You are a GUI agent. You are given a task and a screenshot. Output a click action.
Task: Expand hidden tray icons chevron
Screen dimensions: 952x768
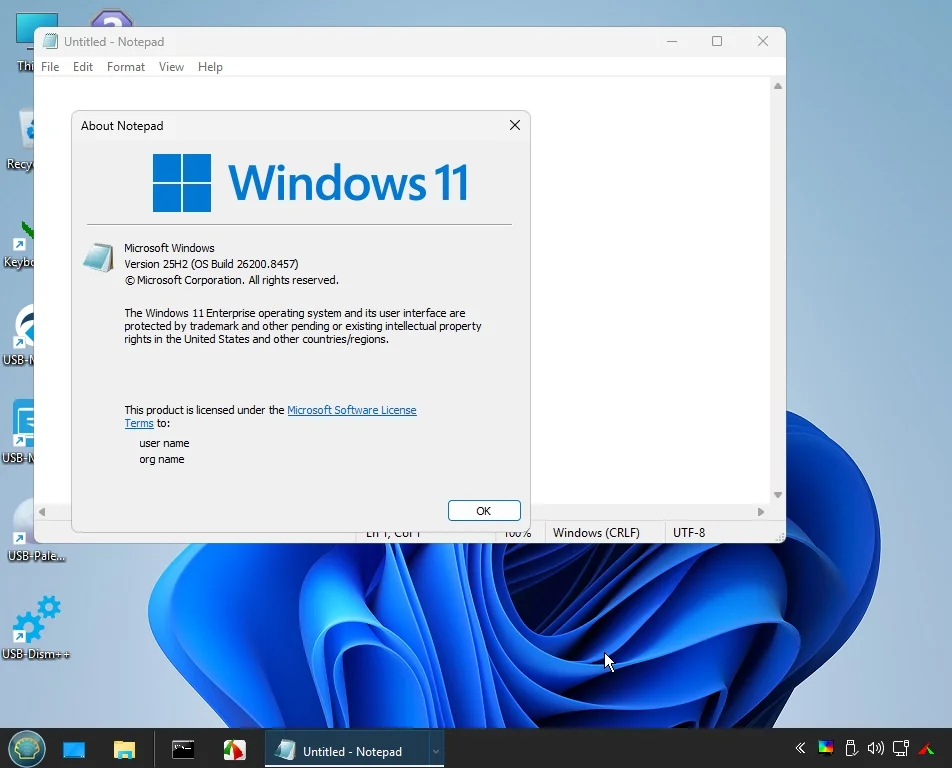(800, 748)
